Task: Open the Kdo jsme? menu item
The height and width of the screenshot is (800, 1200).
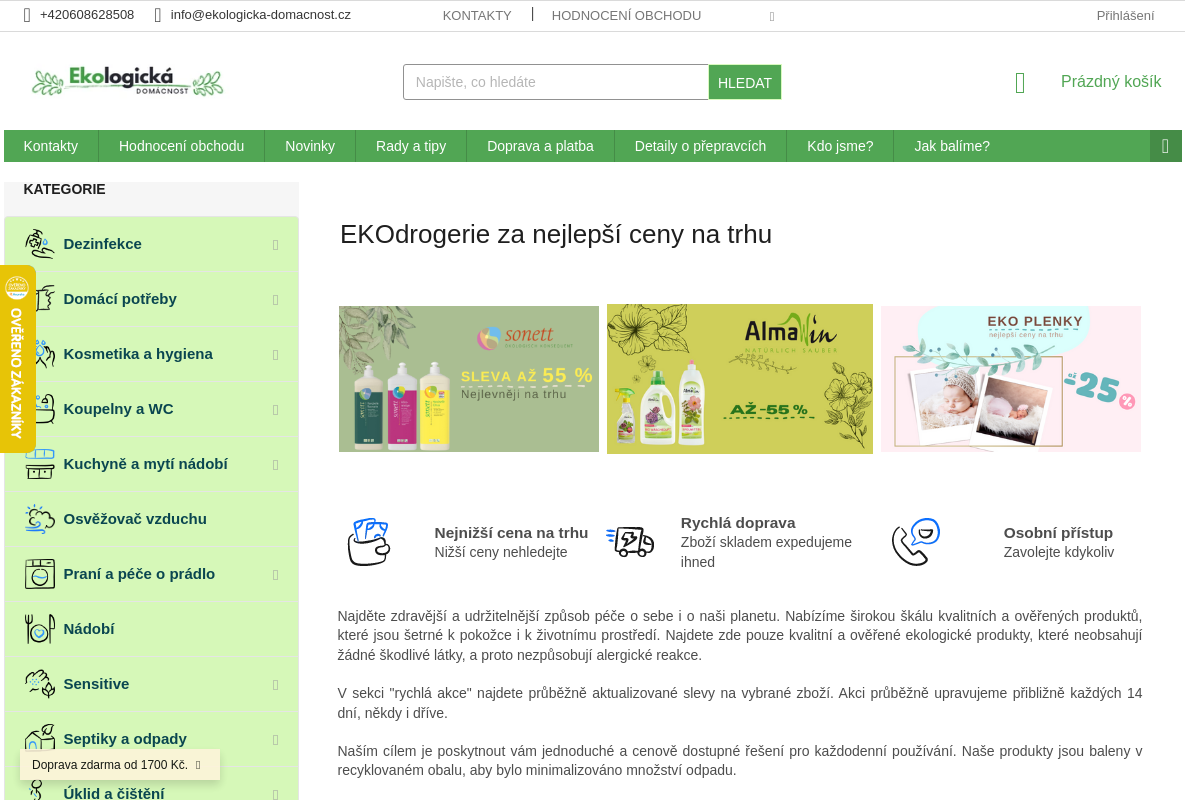Action: pos(840,146)
